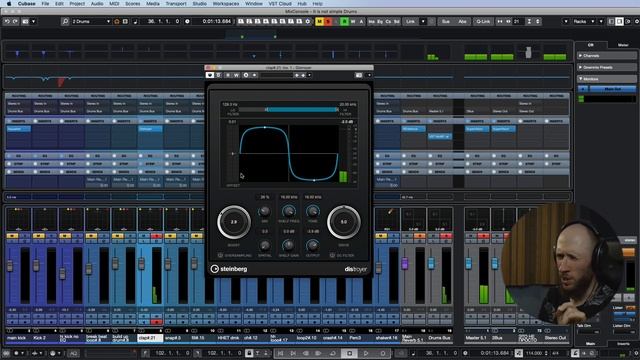640x360 pixels.
Task: Open the Transport menu
Action: [176, 4]
